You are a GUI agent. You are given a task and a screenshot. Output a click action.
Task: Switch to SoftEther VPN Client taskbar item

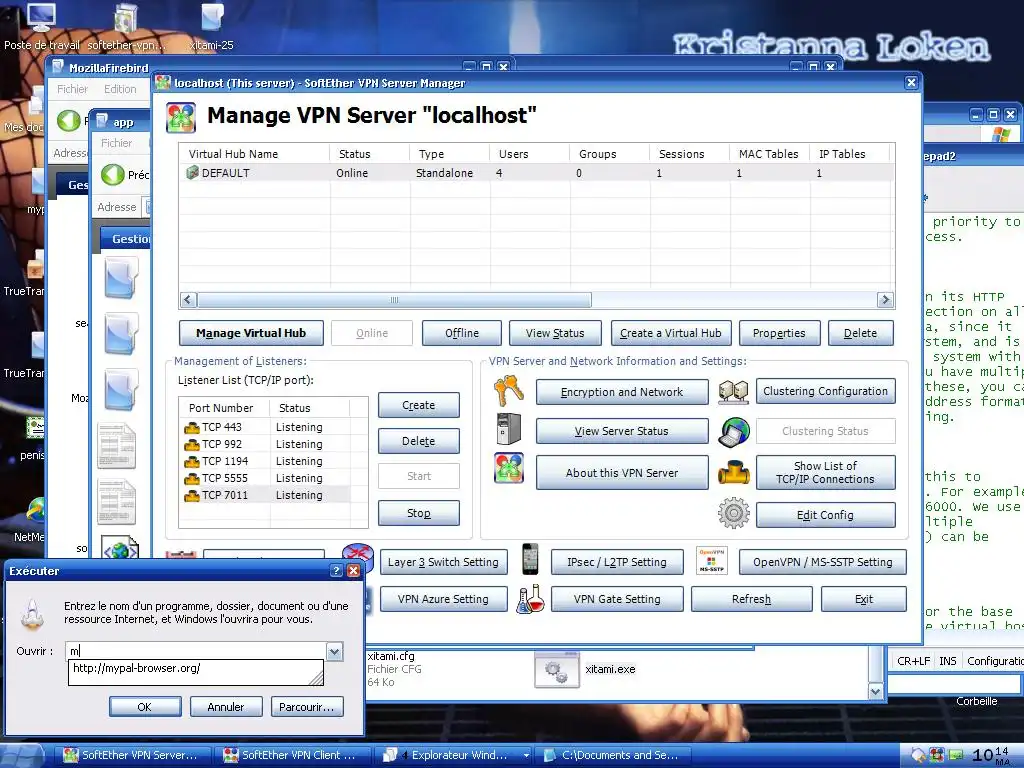click(x=292, y=755)
